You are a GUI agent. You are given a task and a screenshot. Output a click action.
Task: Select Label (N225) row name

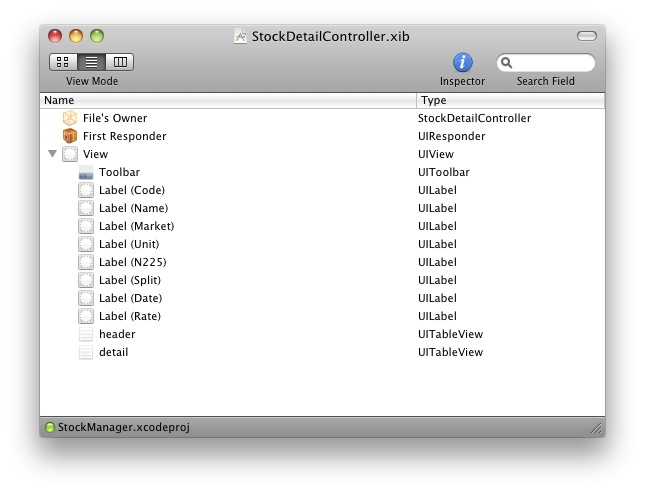pos(132,262)
